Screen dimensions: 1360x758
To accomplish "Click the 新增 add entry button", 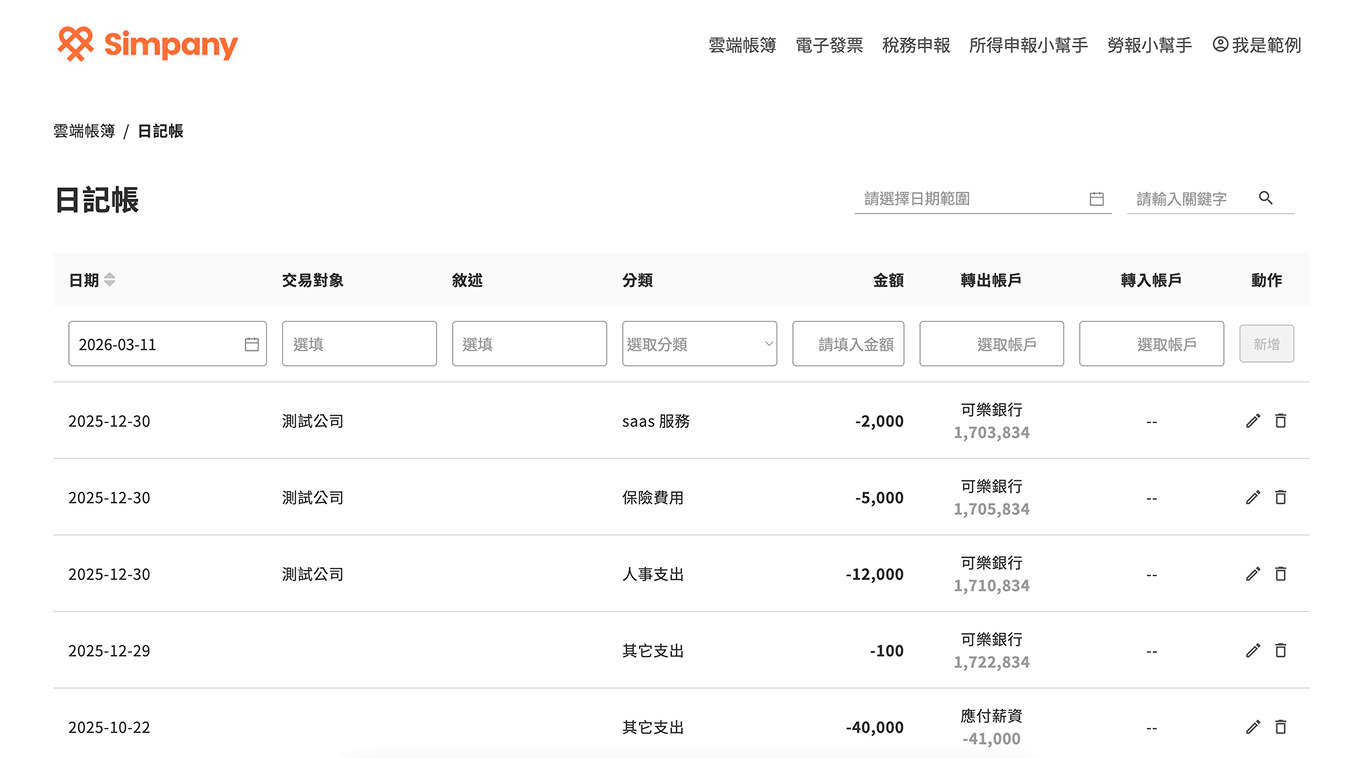I will click(1267, 343).
